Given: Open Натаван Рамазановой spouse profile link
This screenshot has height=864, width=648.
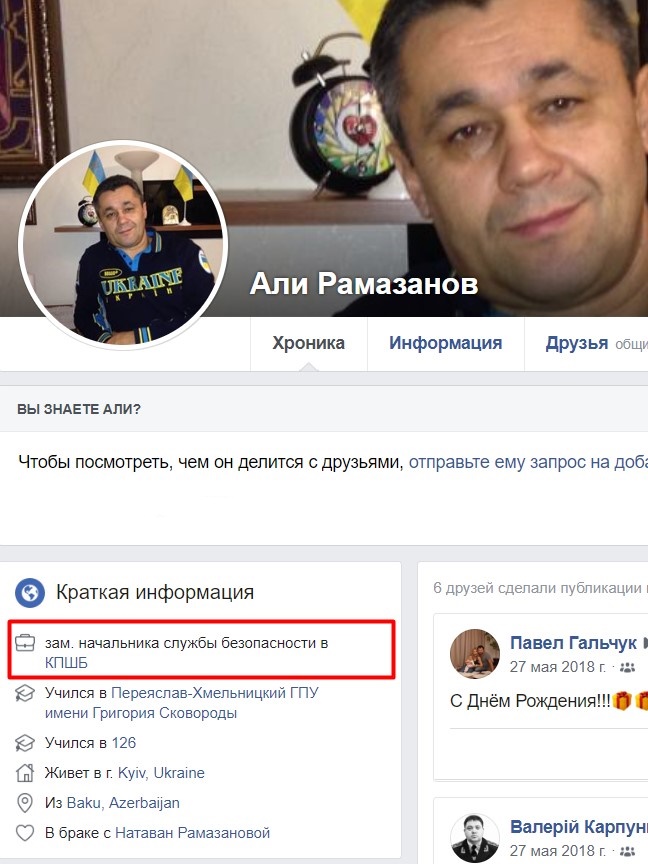Looking at the screenshot, I should click(x=192, y=833).
